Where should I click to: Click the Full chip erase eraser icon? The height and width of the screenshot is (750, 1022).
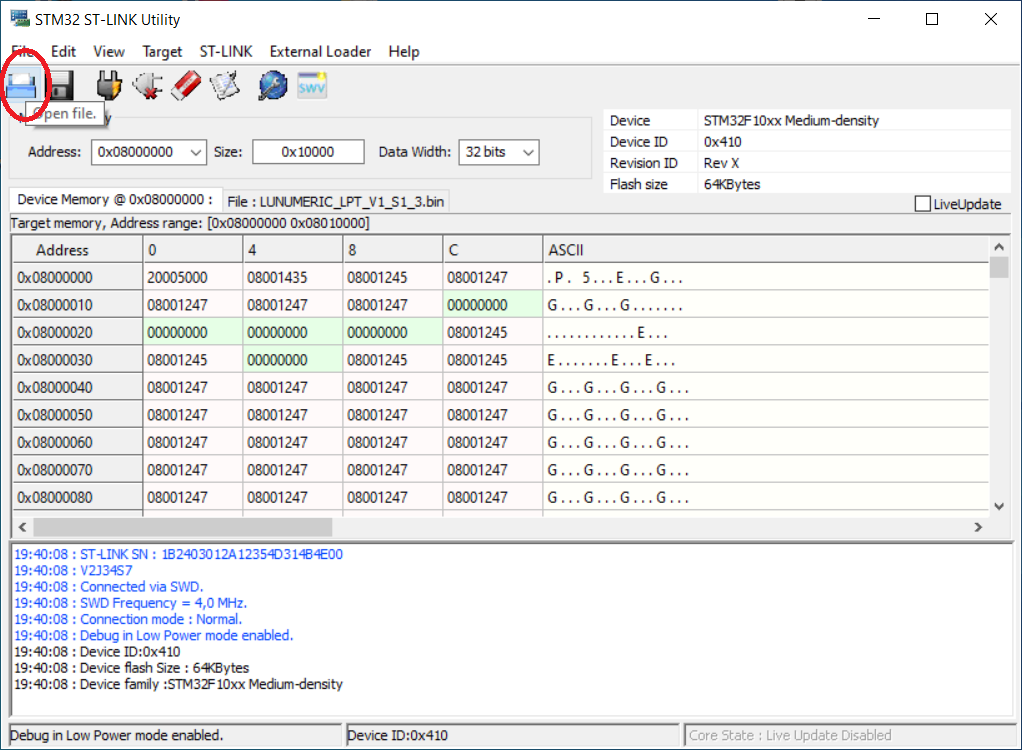pyautogui.click(x=187, y=86)
